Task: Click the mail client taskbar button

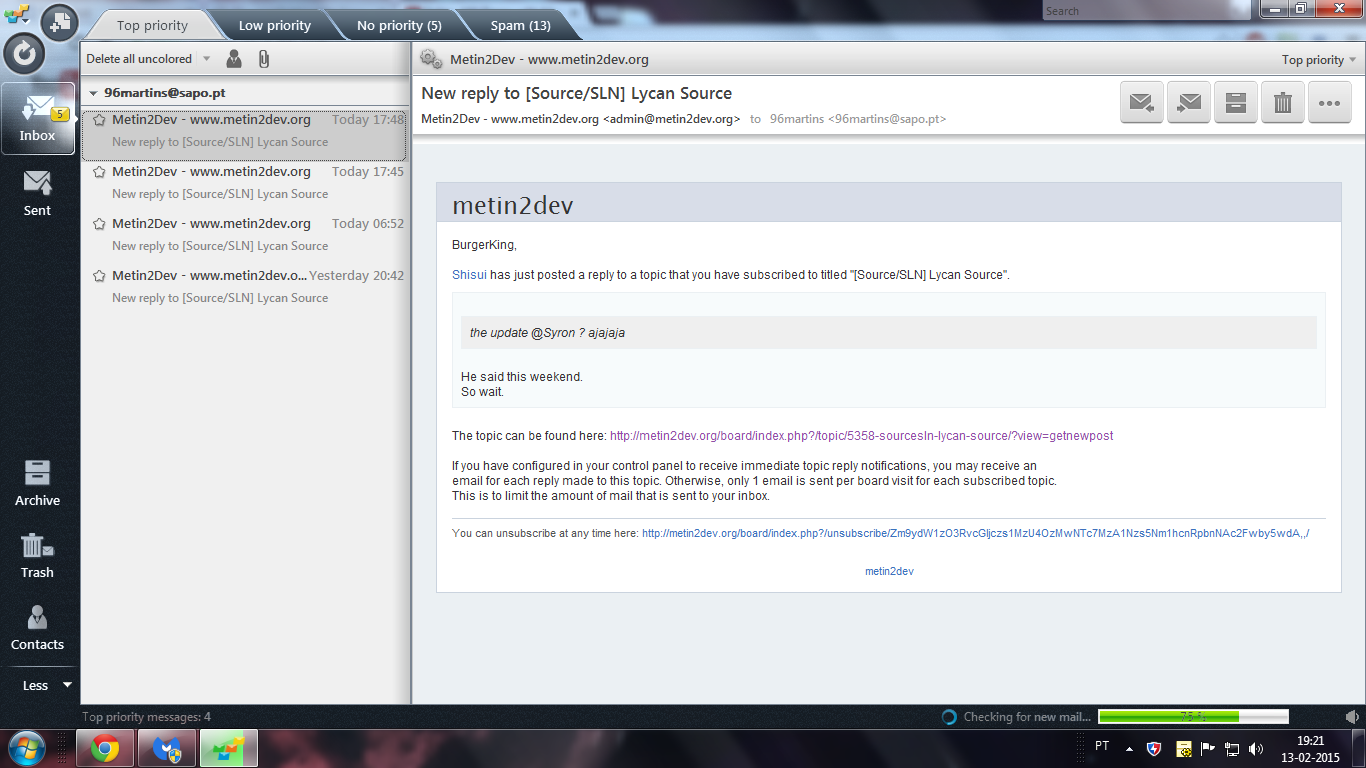Action: tap(229, 748)
